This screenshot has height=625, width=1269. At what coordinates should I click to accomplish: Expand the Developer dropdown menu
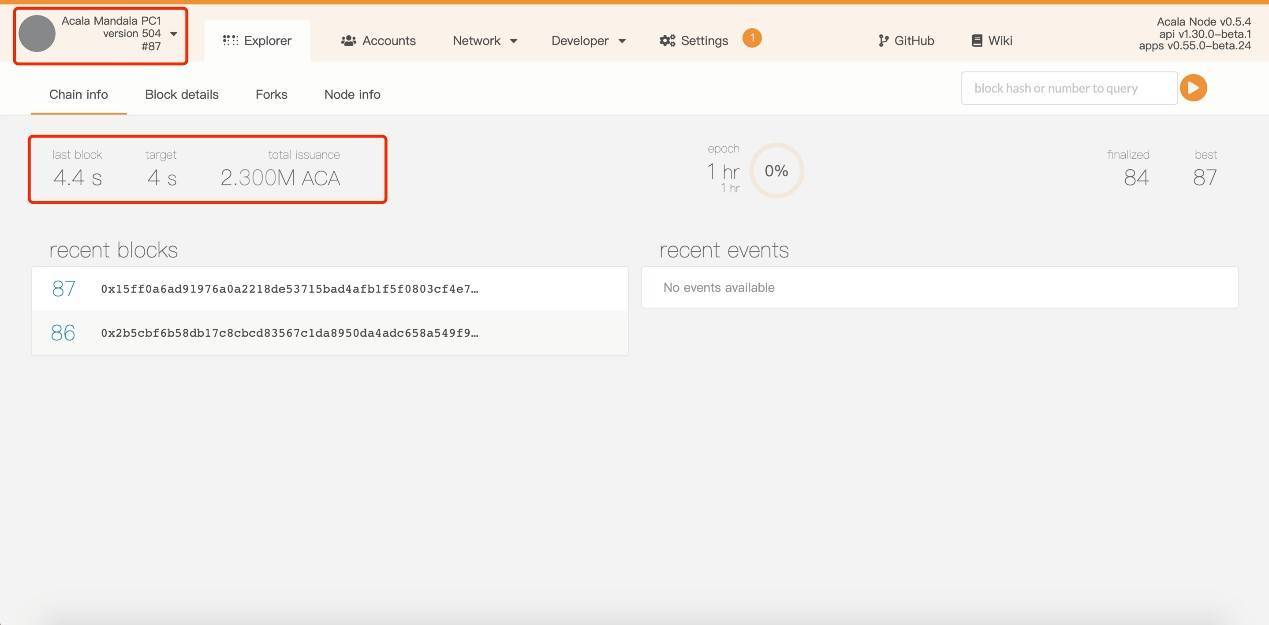point(588,41)
